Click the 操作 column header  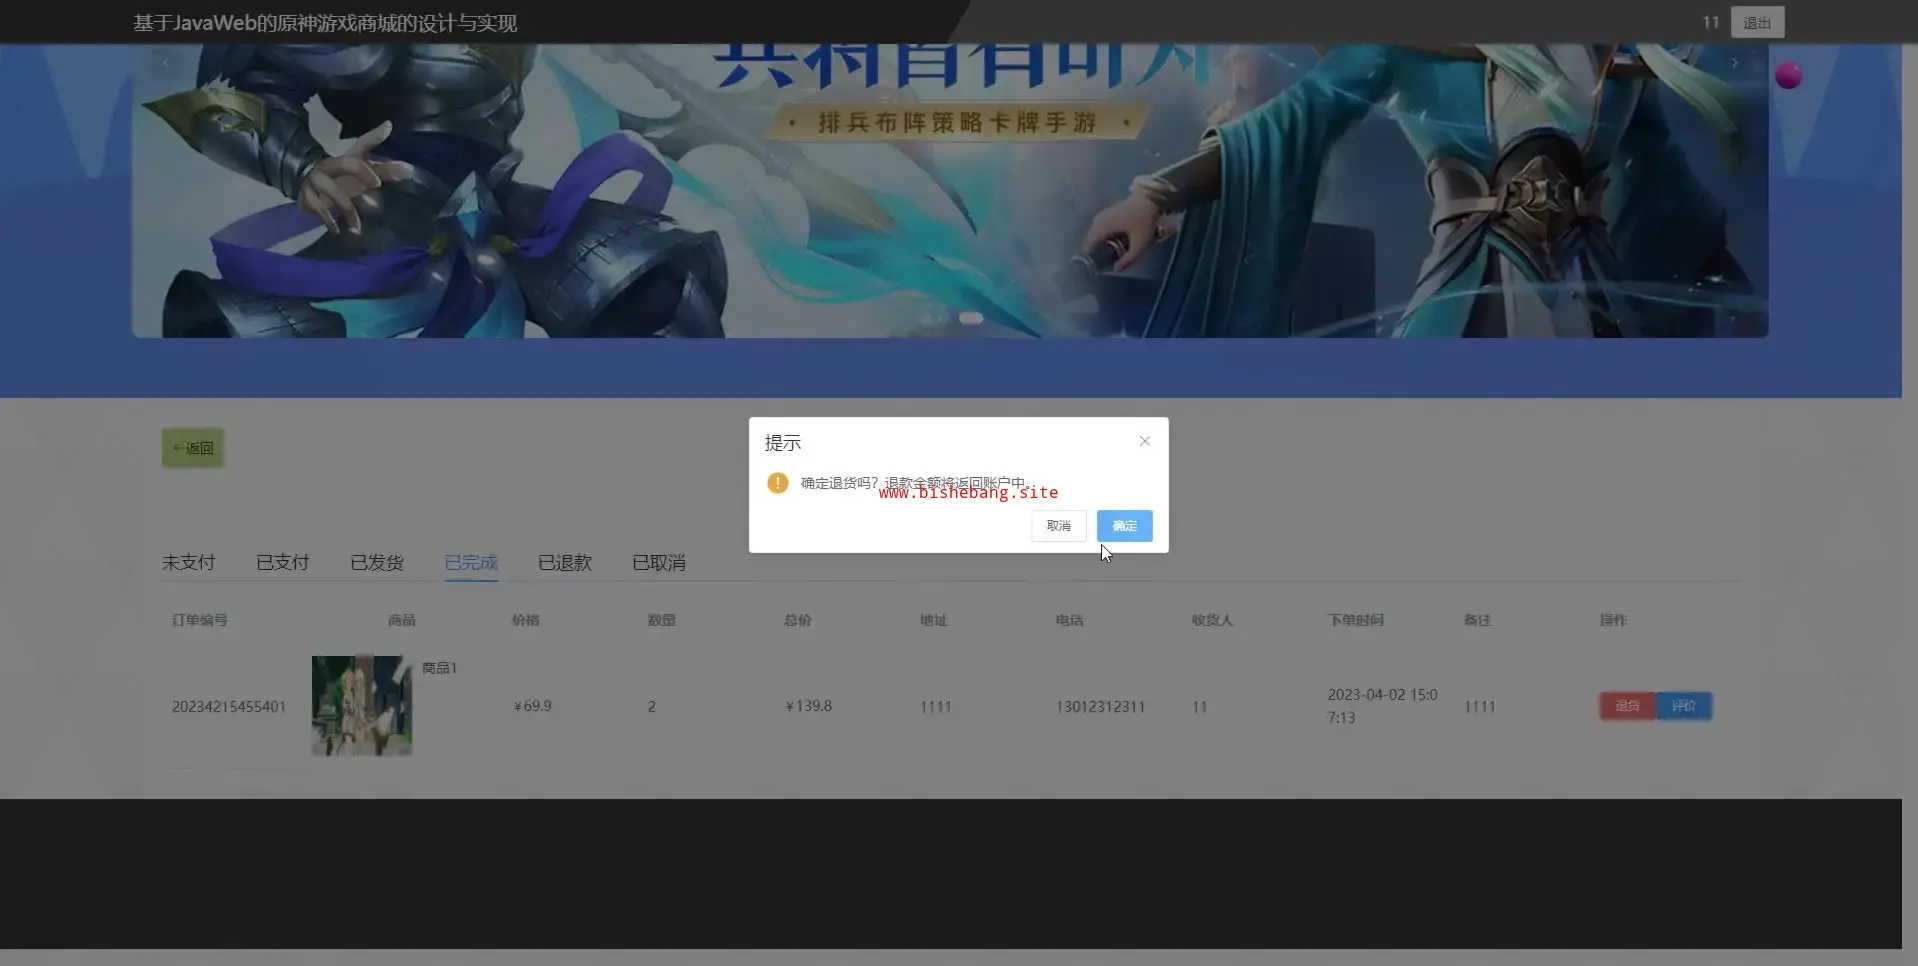point(1613,620)
